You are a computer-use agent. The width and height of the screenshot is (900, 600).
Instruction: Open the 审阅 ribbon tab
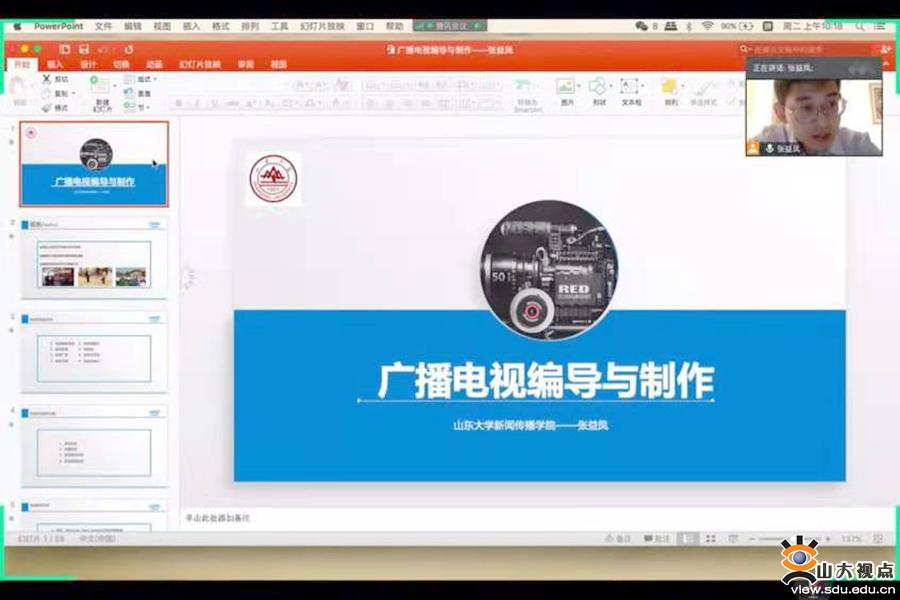(246, 64)
